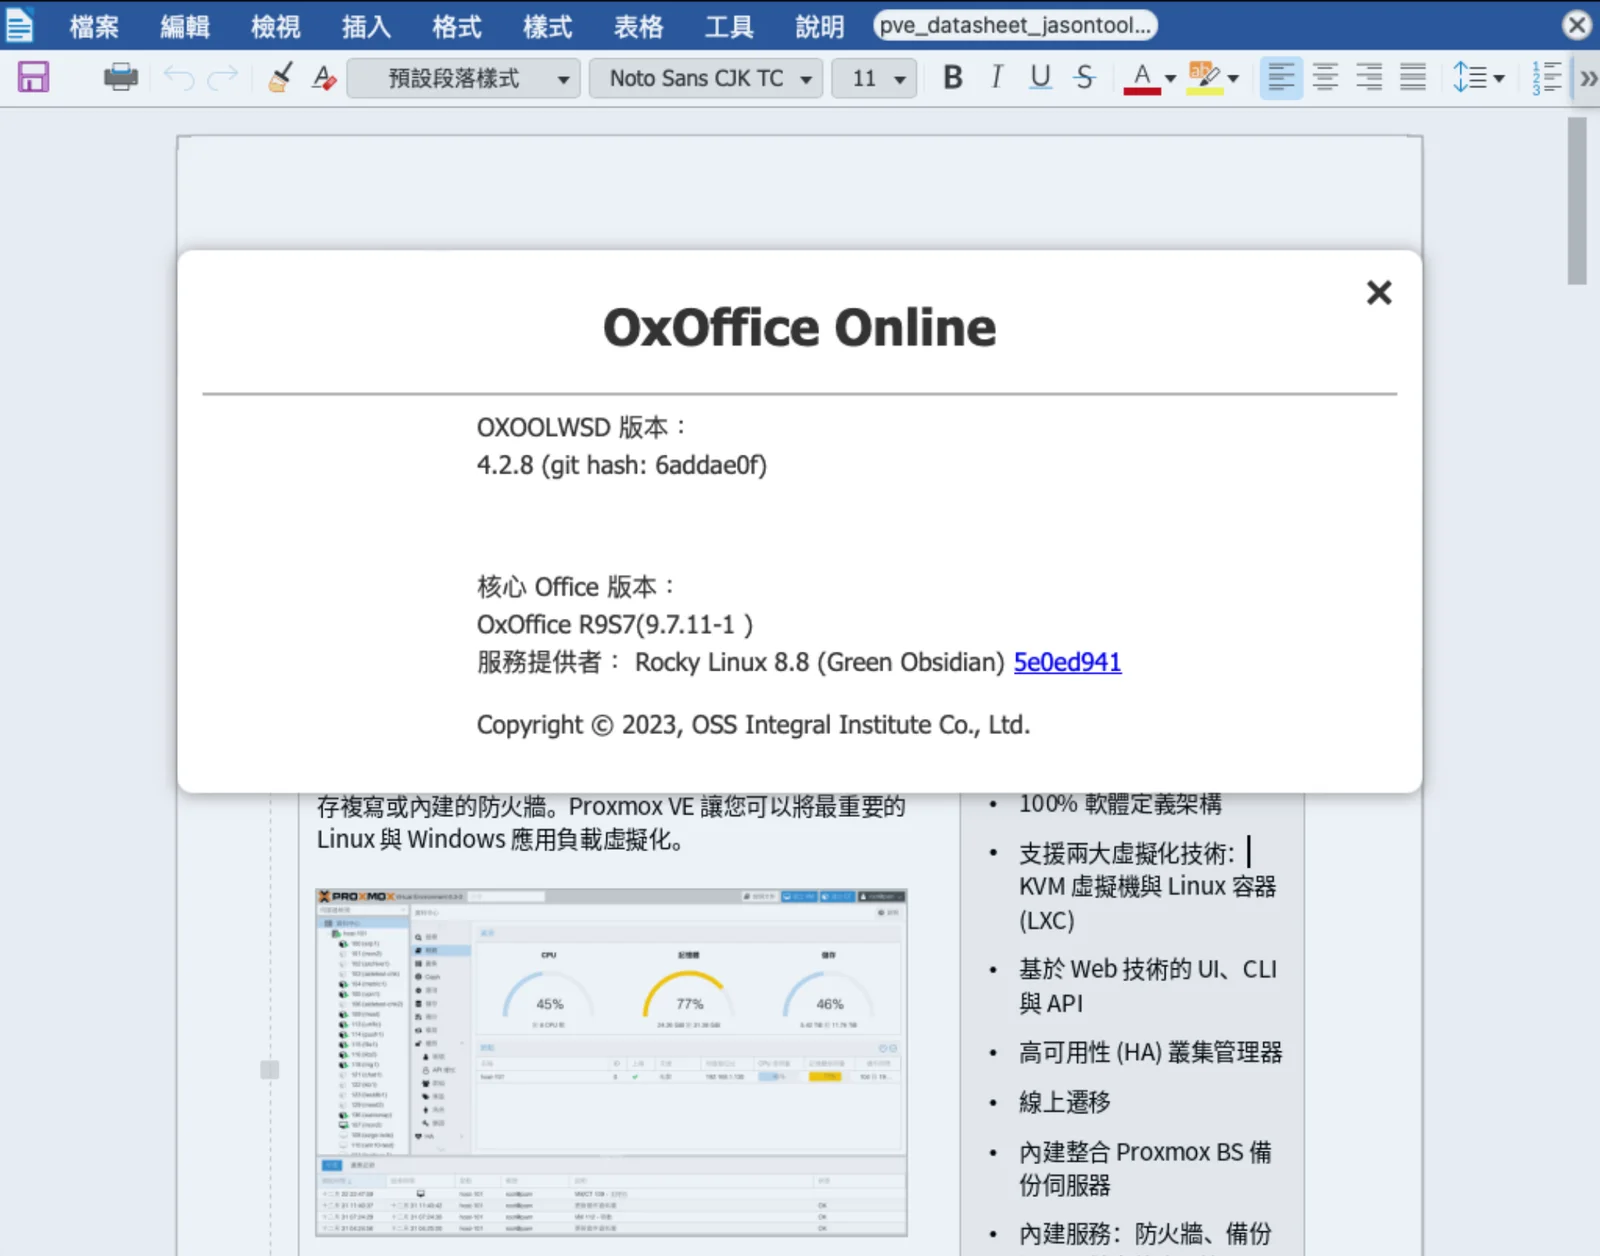Toggle the numbered list
This screenshot has height=1256, width=1600.
pos(1546,77)
